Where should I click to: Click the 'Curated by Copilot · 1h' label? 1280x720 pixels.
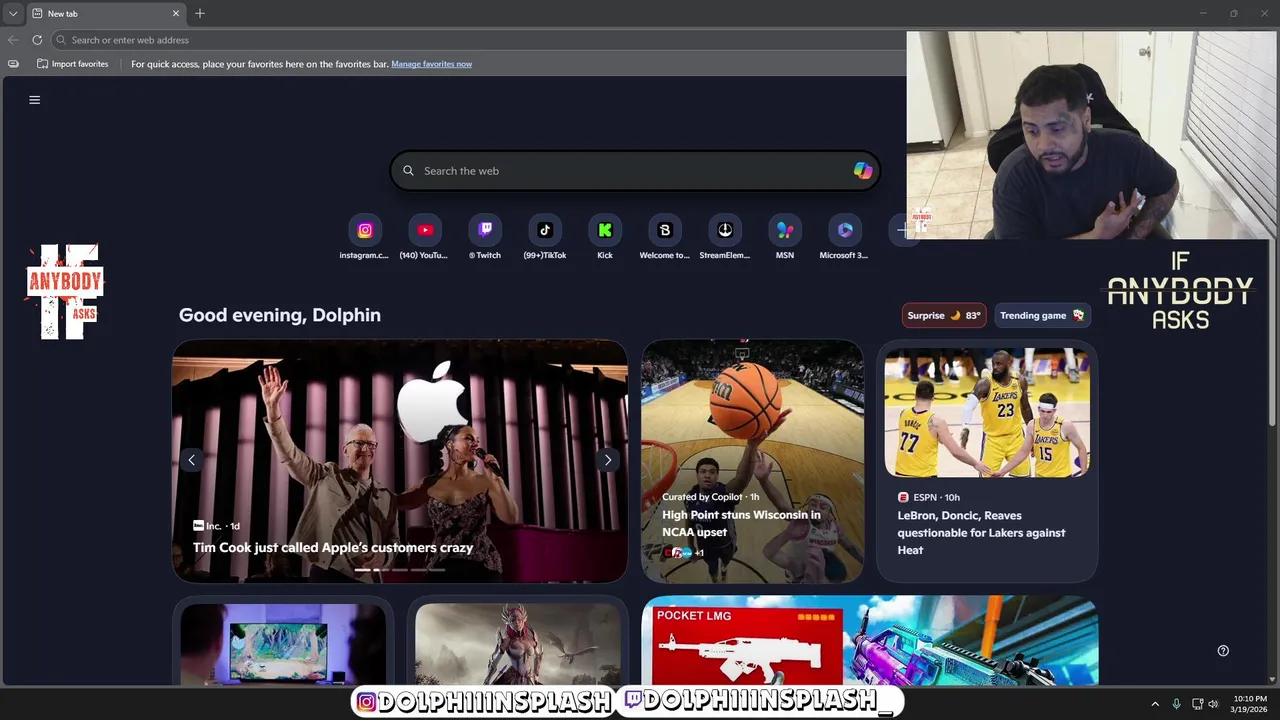710,497
